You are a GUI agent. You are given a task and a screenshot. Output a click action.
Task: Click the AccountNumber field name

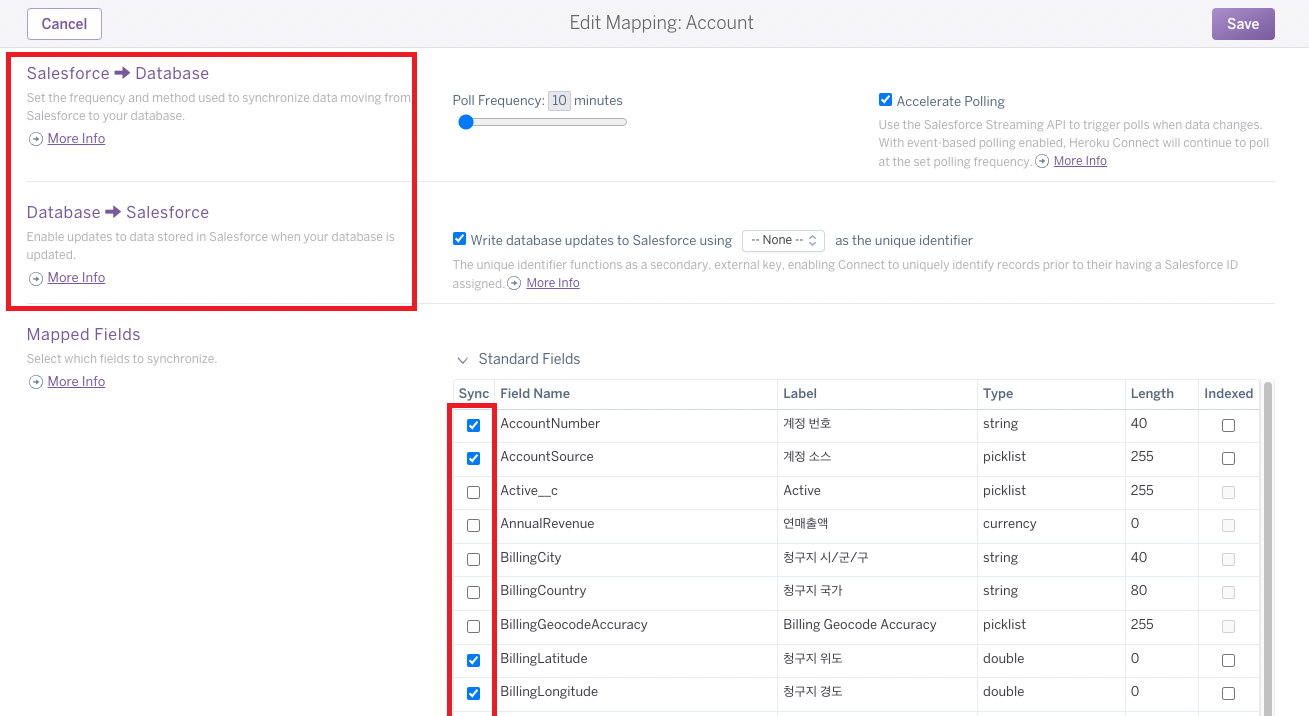[550, 424]
